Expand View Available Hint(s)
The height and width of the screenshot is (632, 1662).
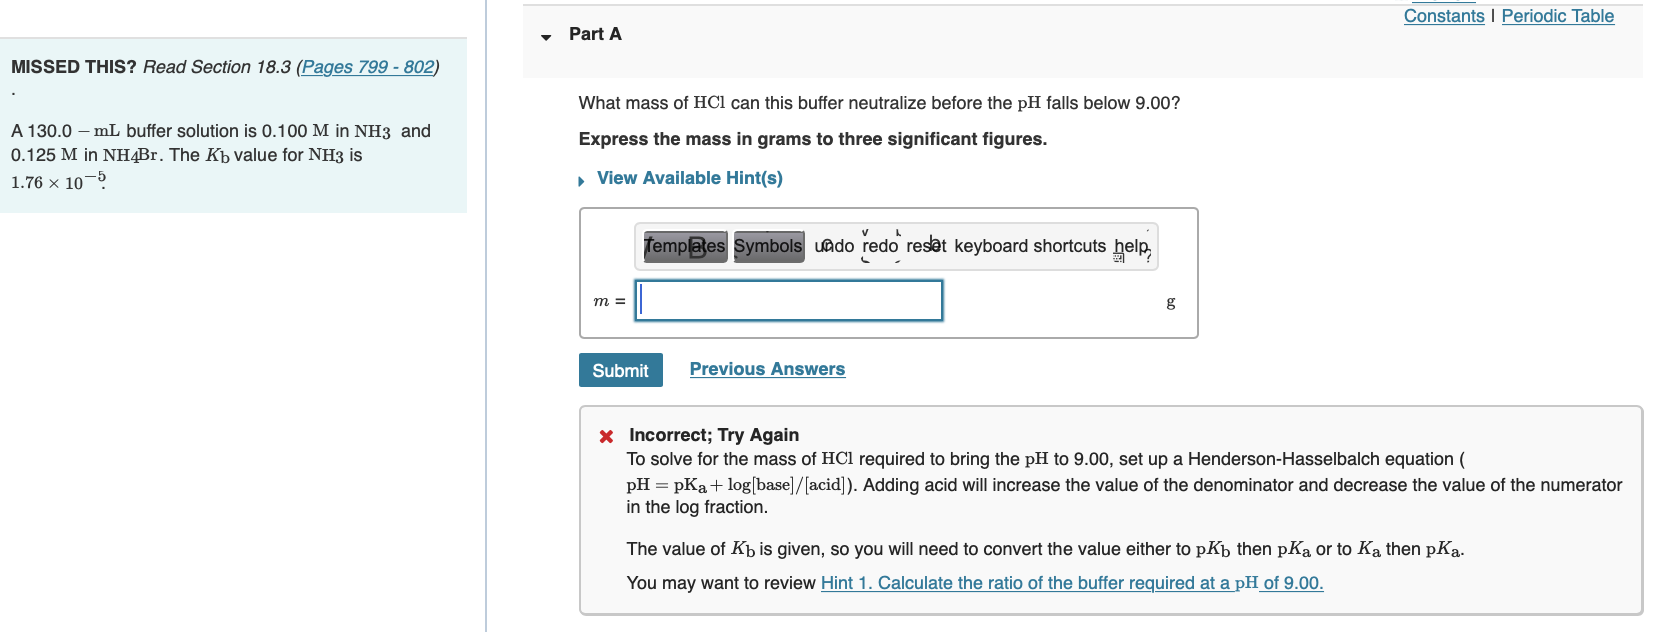point(689,178)
